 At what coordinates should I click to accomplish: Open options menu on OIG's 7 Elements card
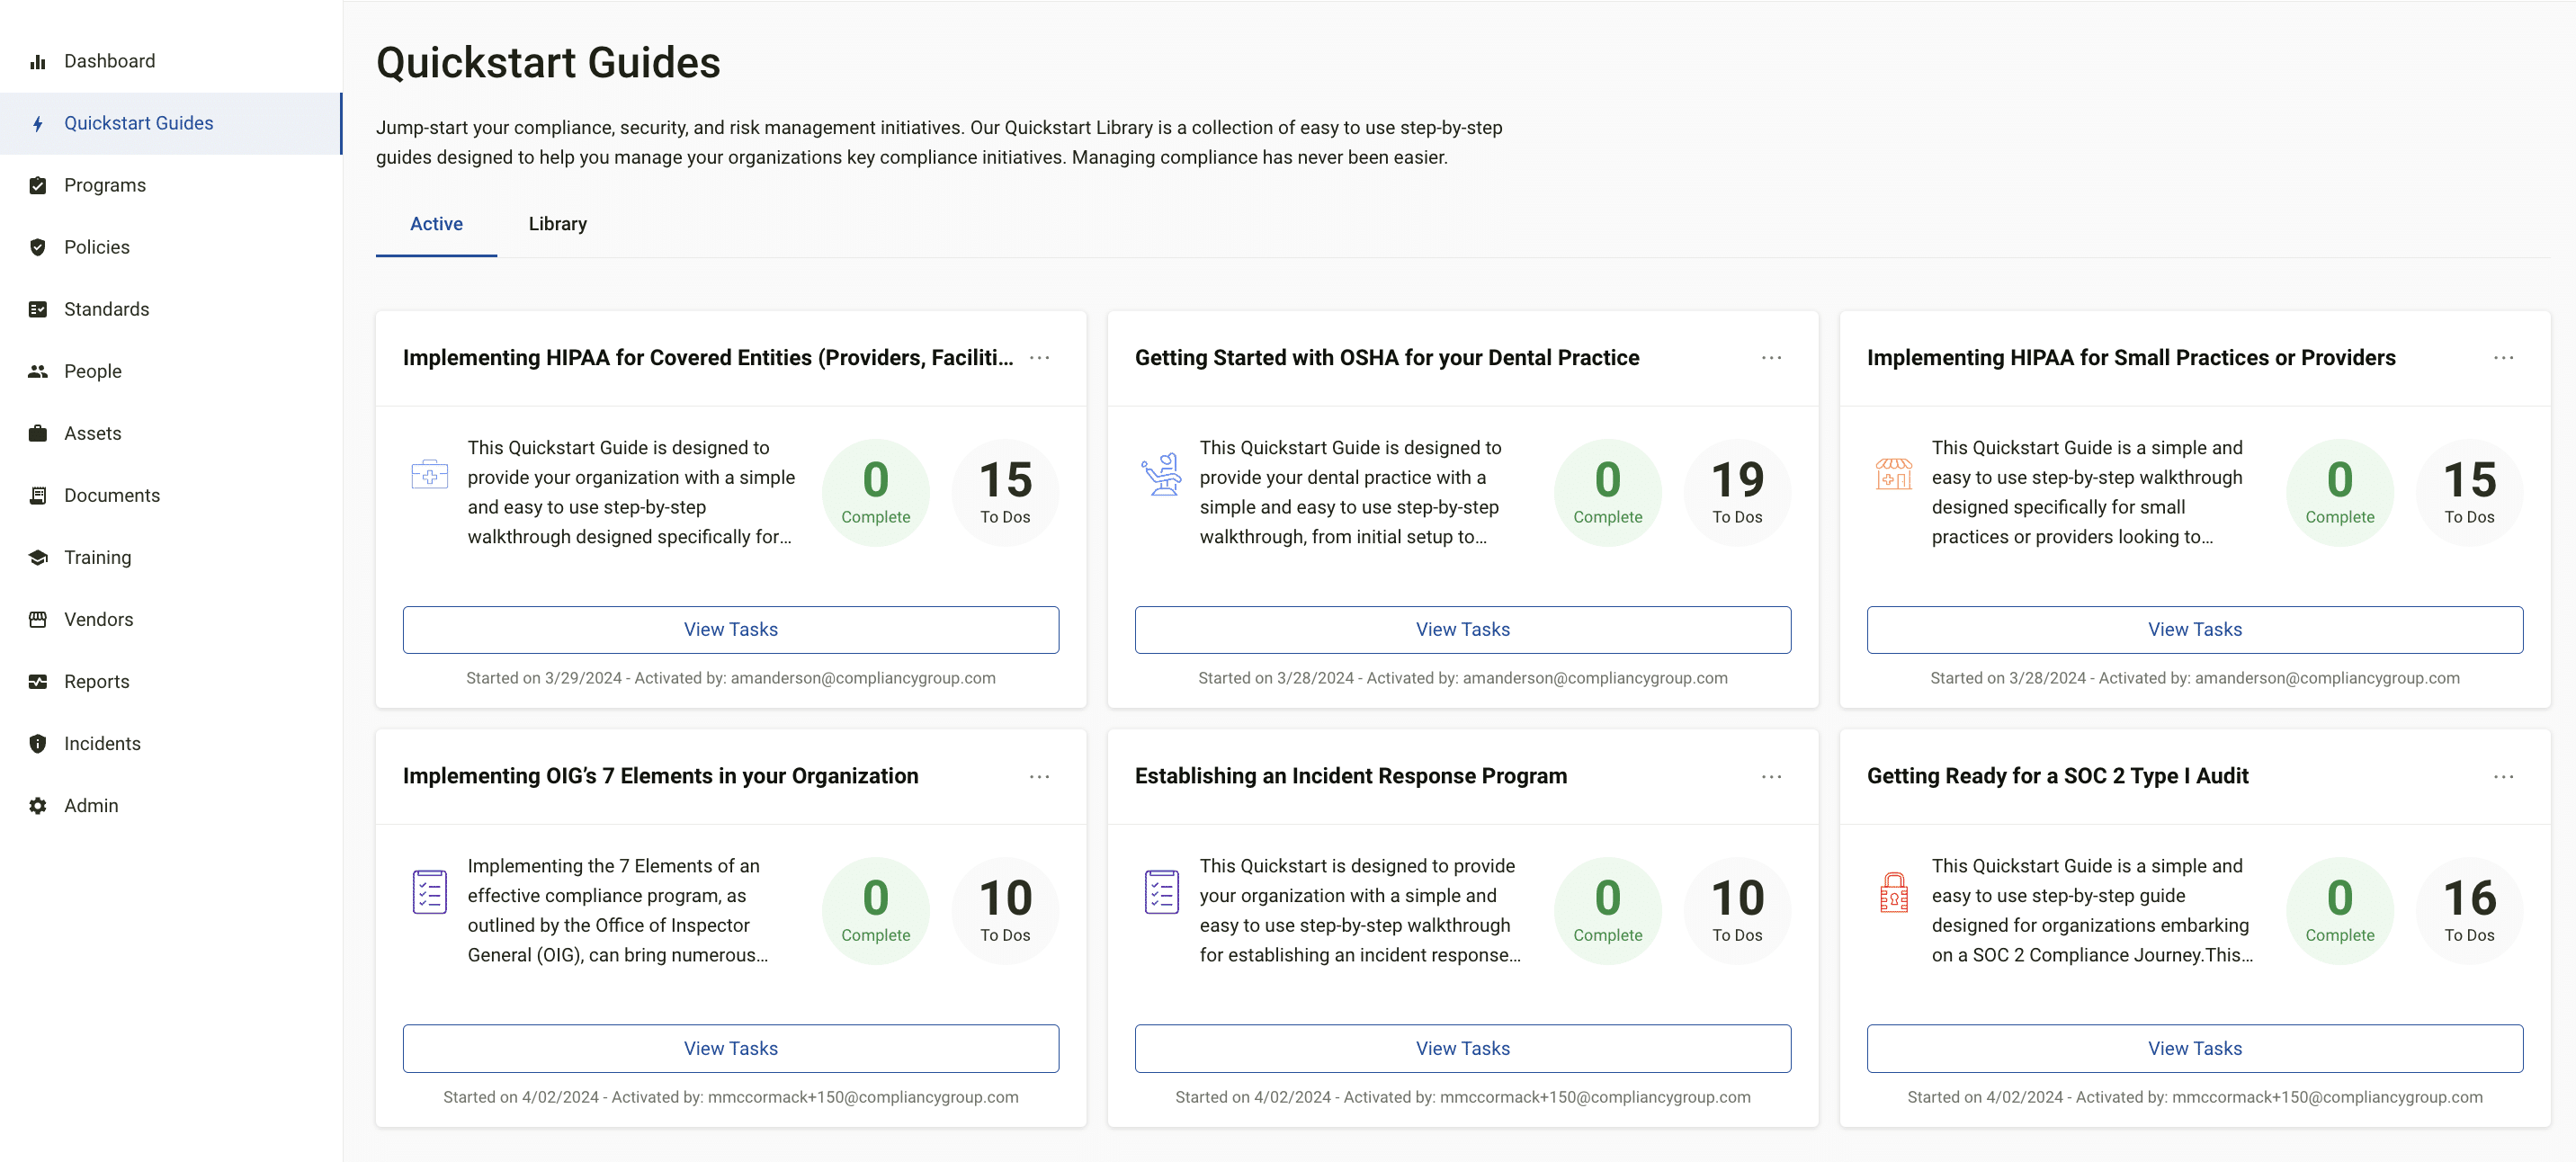(1039, 776)
